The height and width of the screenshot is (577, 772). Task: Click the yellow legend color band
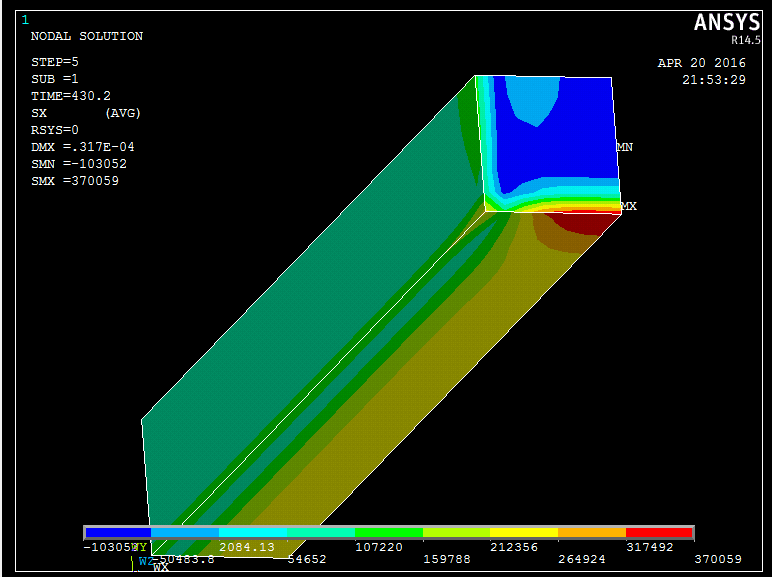coord(524,532)
